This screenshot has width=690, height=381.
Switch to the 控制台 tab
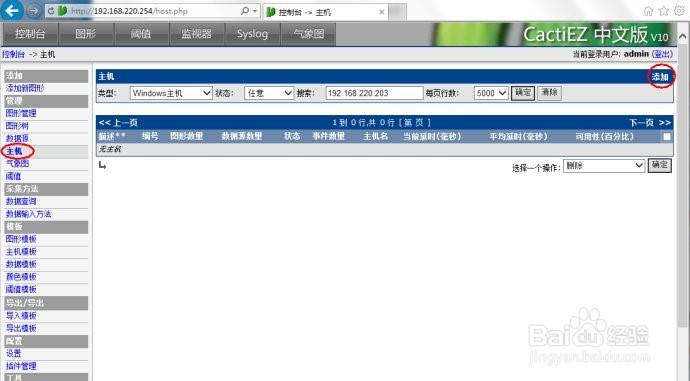point(30,34)
